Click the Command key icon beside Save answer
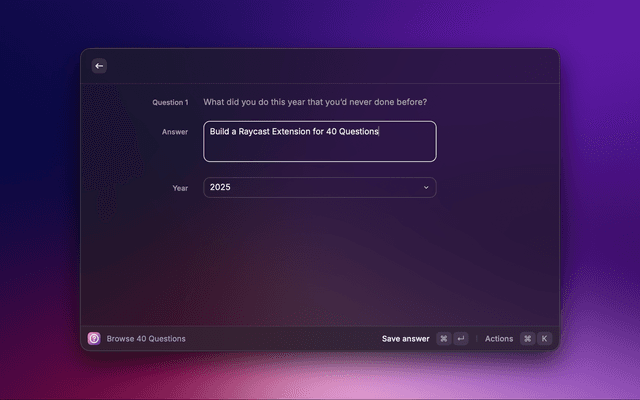 pos(443,339)
